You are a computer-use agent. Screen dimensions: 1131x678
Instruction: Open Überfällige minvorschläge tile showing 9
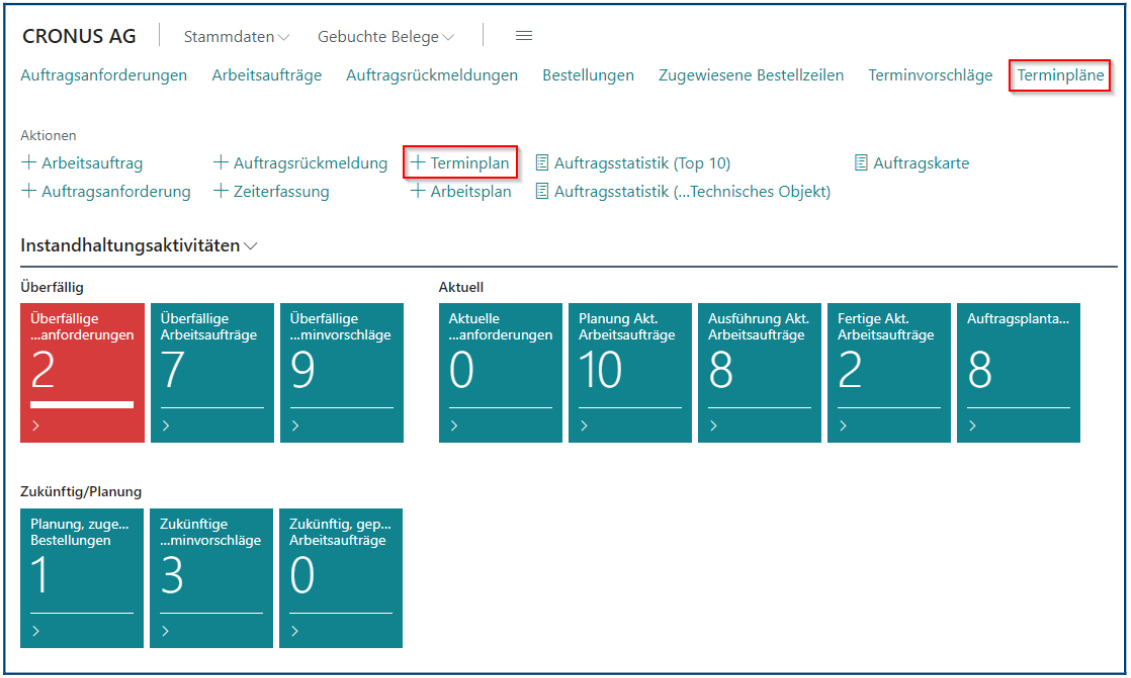point(342,372)
